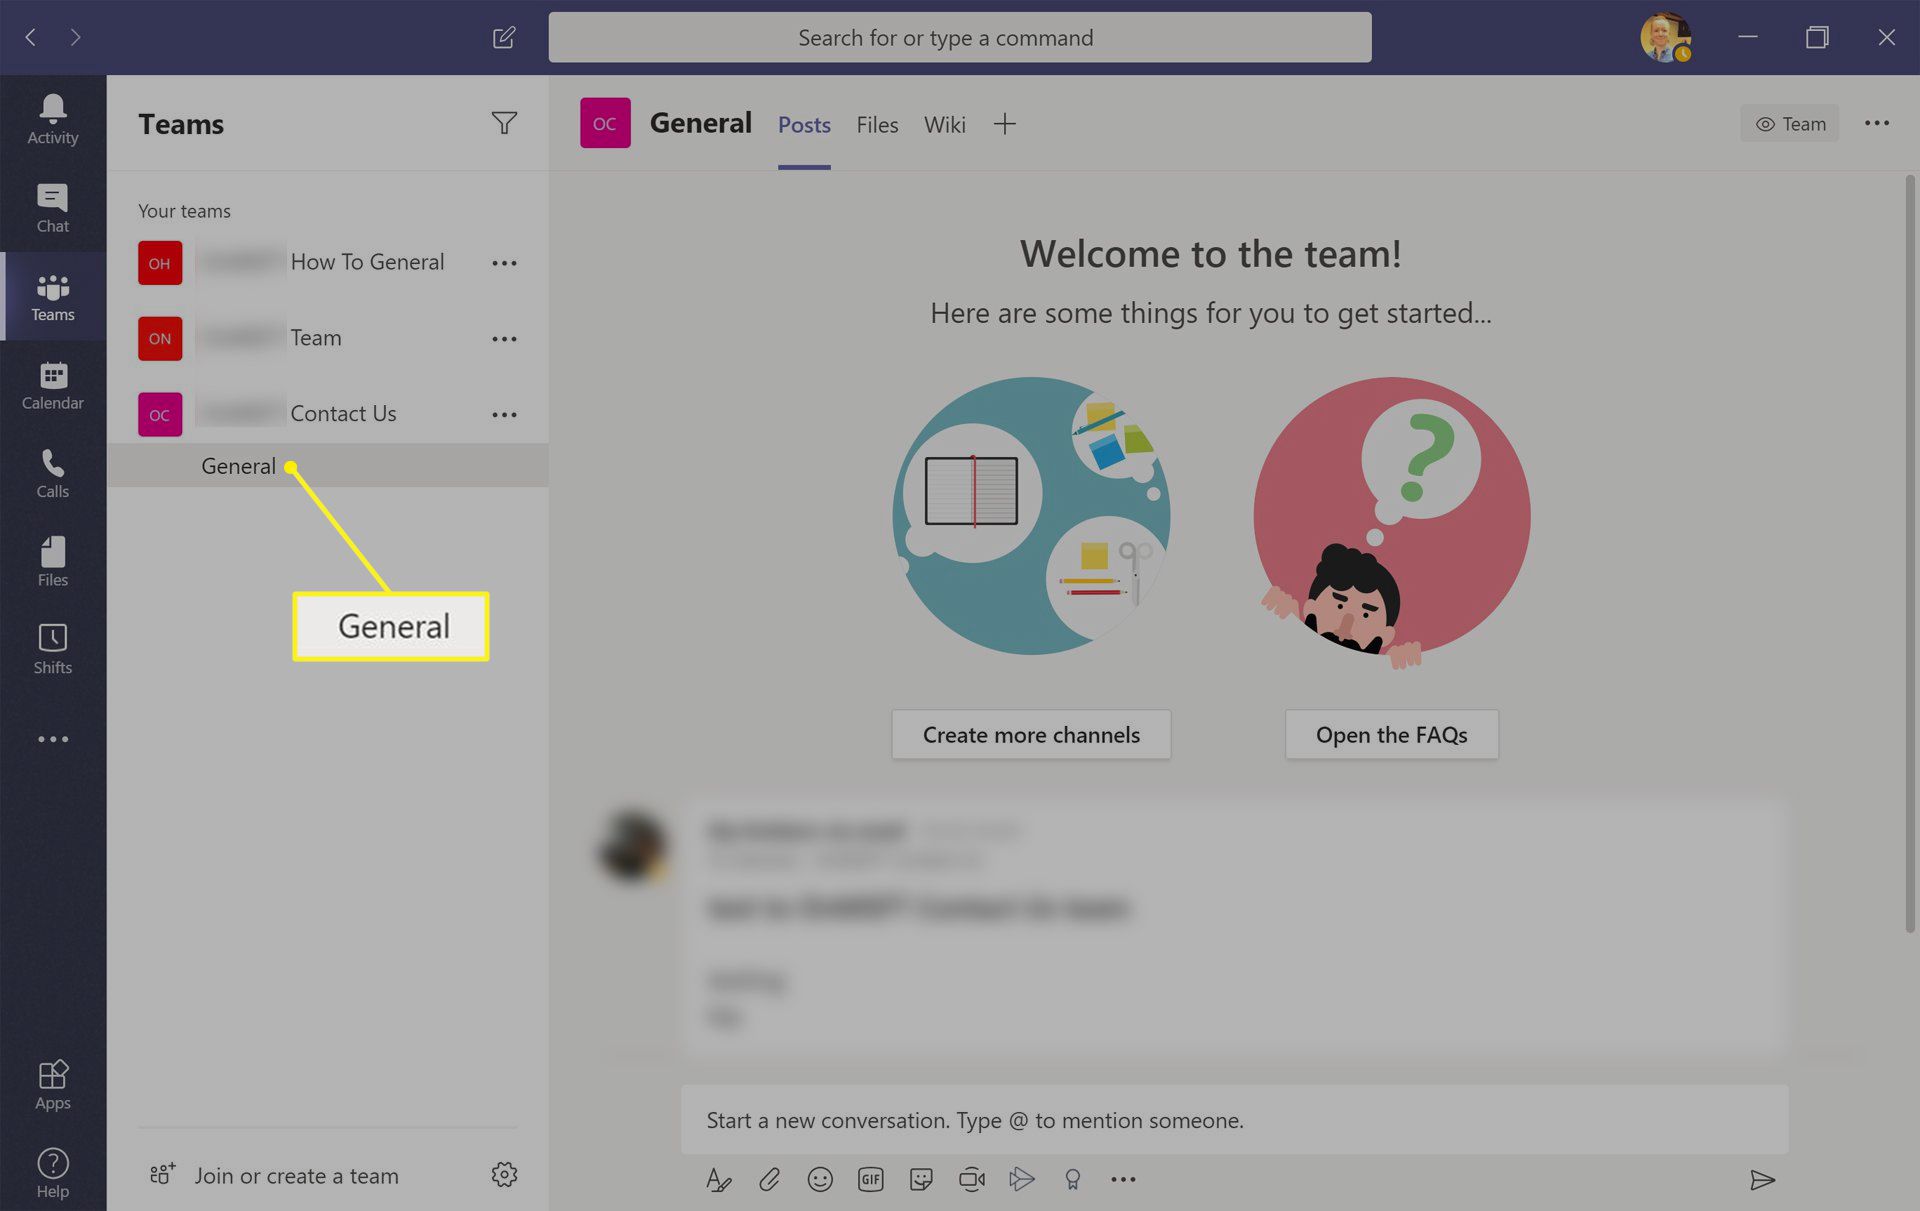1920x1211 pixels.
Task: Expand the three-dot menu for How To General
Action: coord(507,262)
